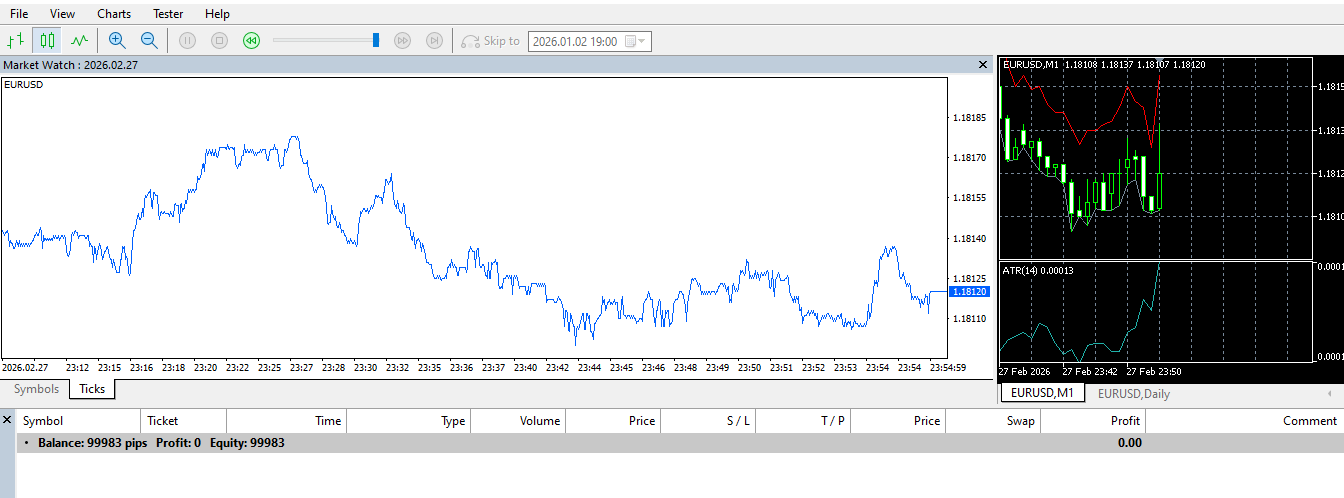Image resolution: width=1344 pixels, height=498 pixels.
Task: Sort by the Type column header
Action: (408, 421)
